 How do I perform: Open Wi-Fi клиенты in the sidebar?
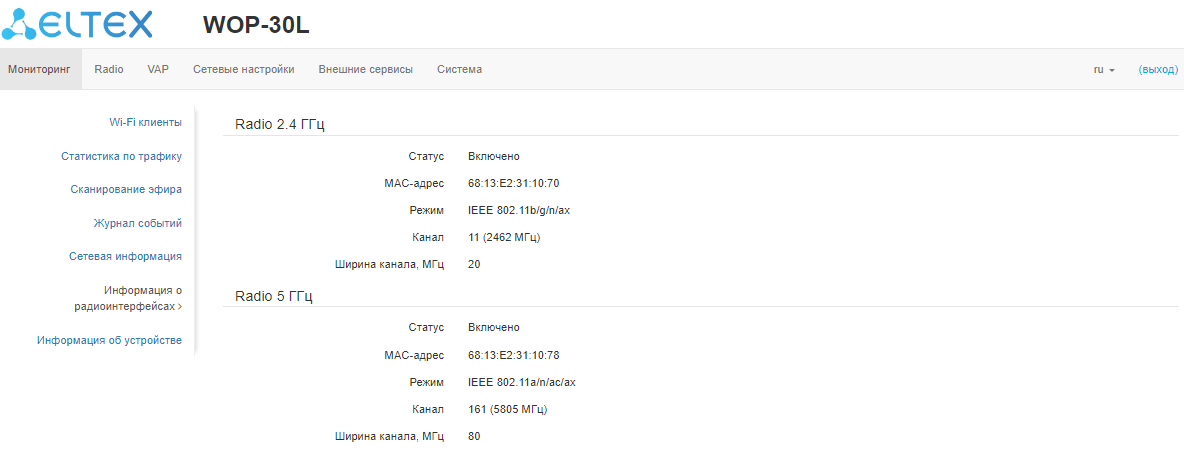[x=145, y=122]
